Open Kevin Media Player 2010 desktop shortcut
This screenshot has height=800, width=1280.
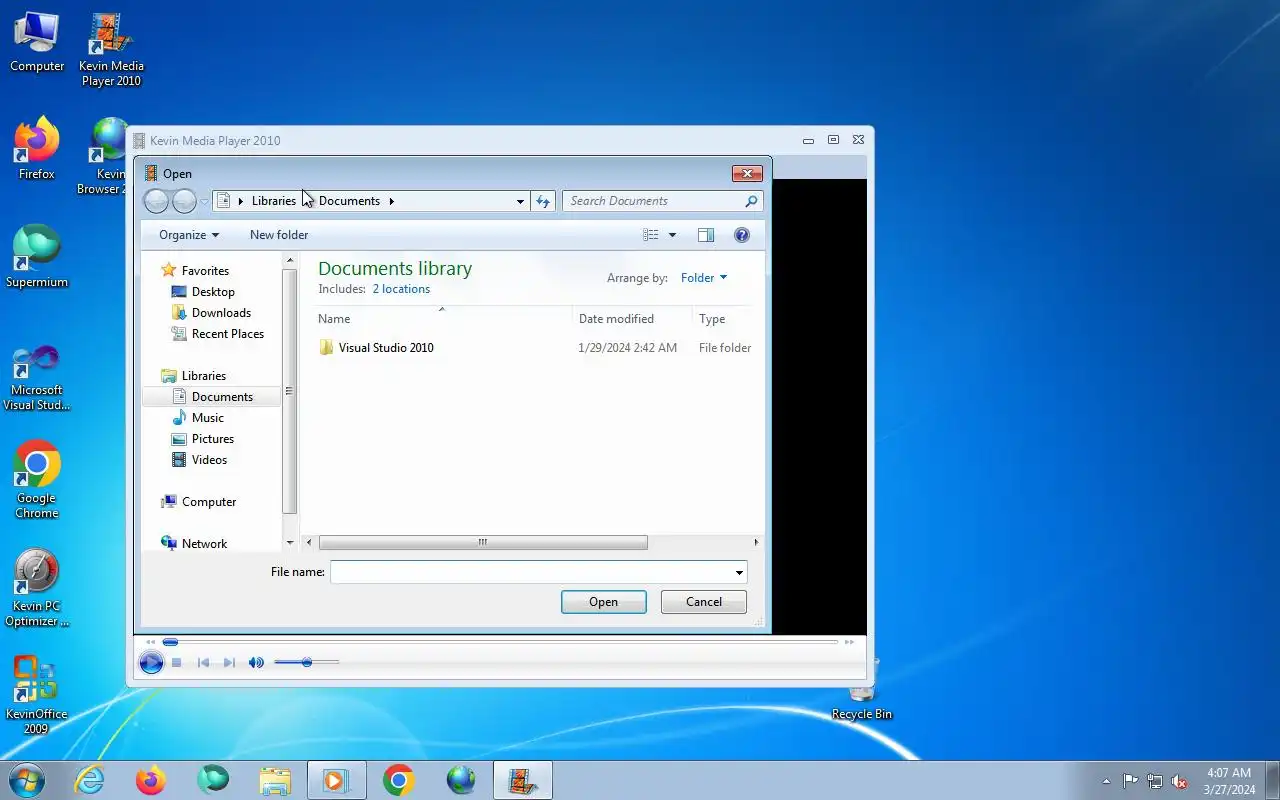pos(111,50)
